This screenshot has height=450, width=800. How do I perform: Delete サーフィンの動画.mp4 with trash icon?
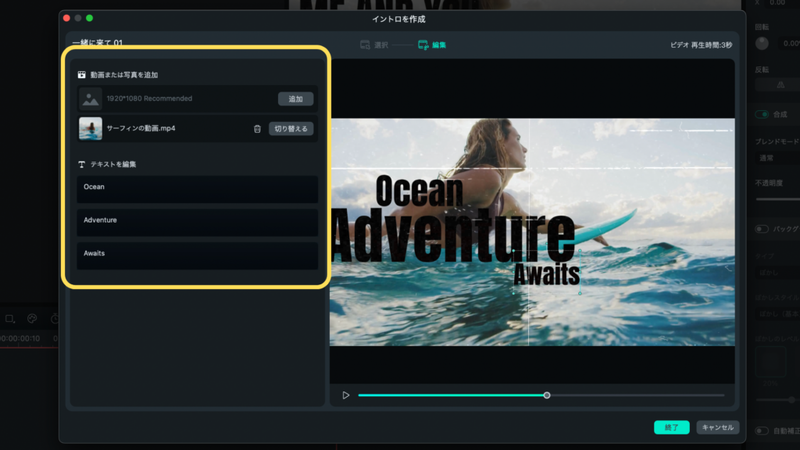(257, 129)
